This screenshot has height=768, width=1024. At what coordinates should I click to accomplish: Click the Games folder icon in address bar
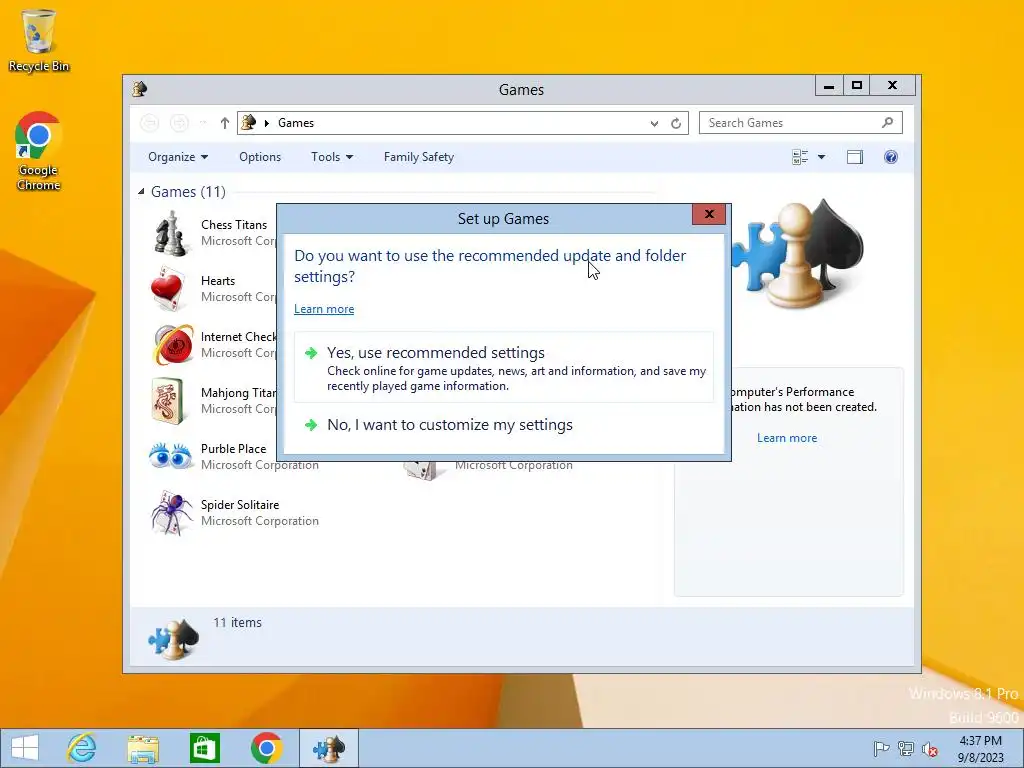(x=249, y=122)
